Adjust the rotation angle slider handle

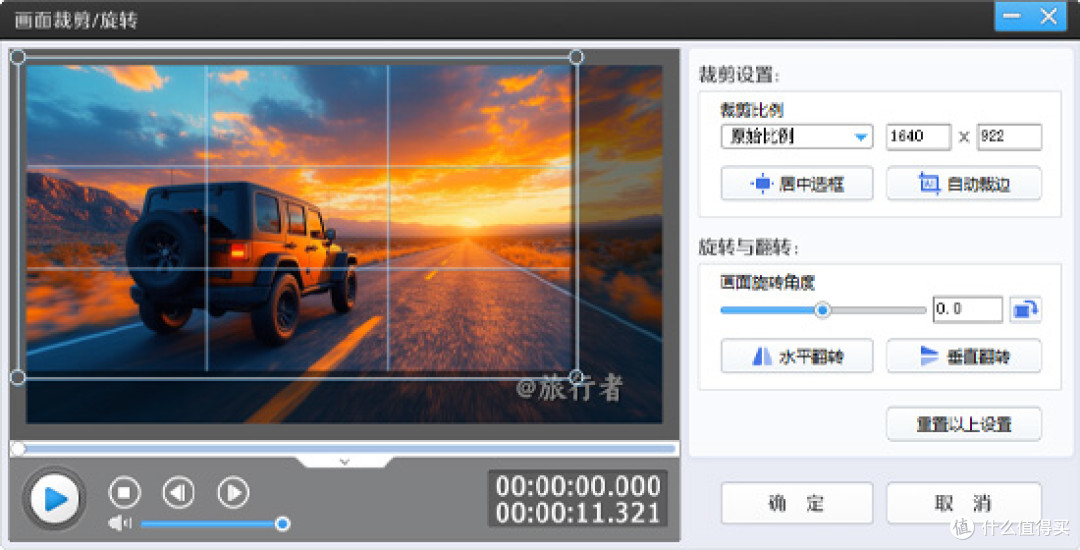coord(822,310)
